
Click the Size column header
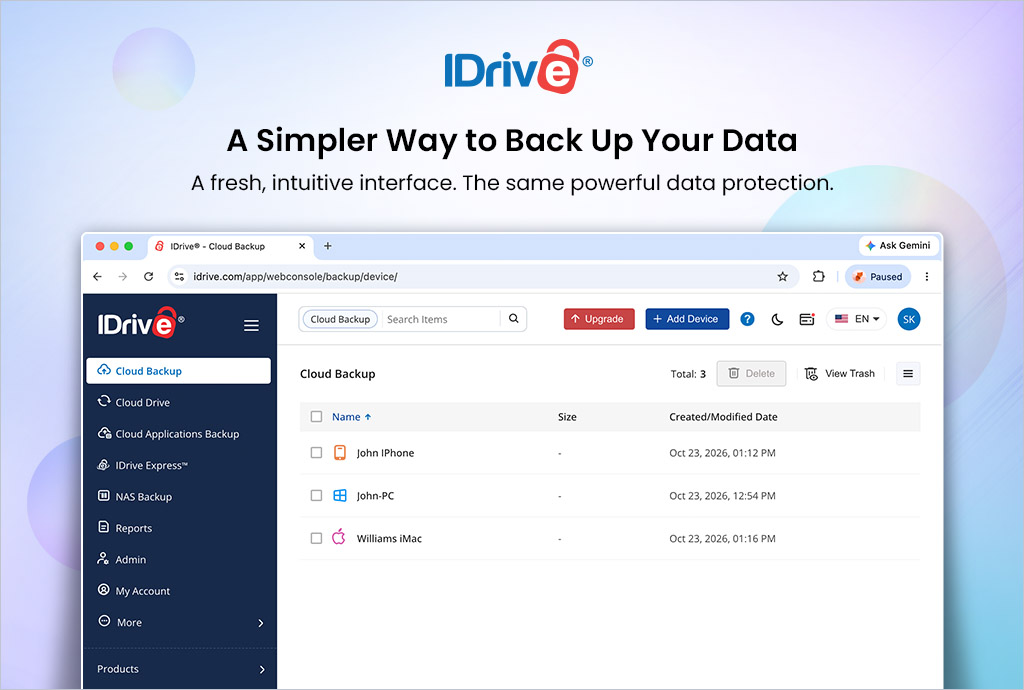[567, 416]
